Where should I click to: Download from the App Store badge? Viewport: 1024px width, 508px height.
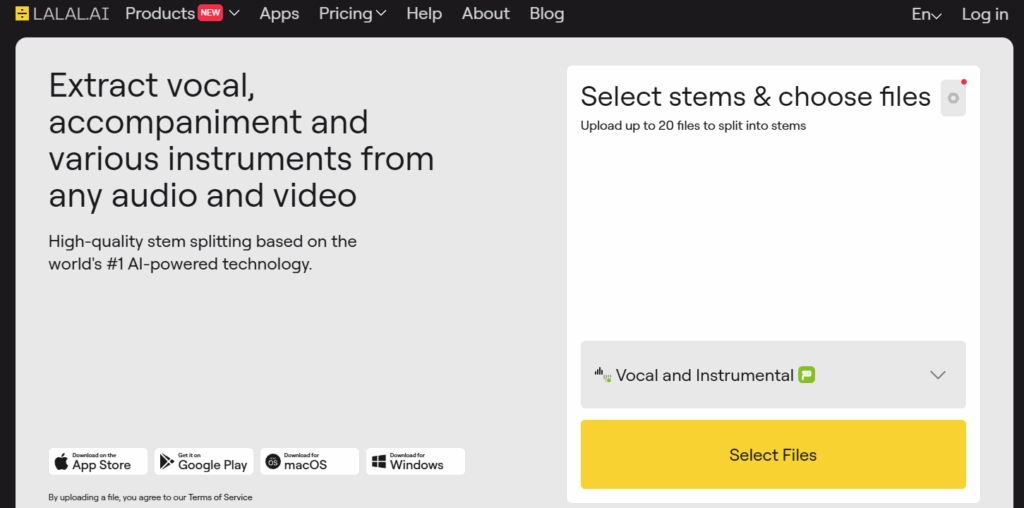(98, 461)
